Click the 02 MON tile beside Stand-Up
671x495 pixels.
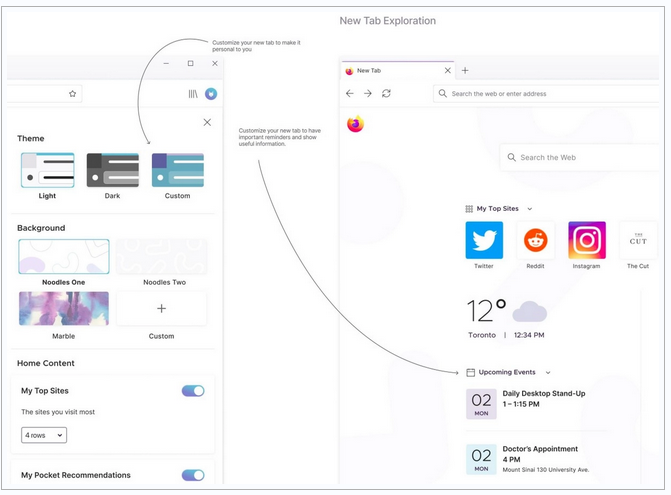click(x=481, y=404)
